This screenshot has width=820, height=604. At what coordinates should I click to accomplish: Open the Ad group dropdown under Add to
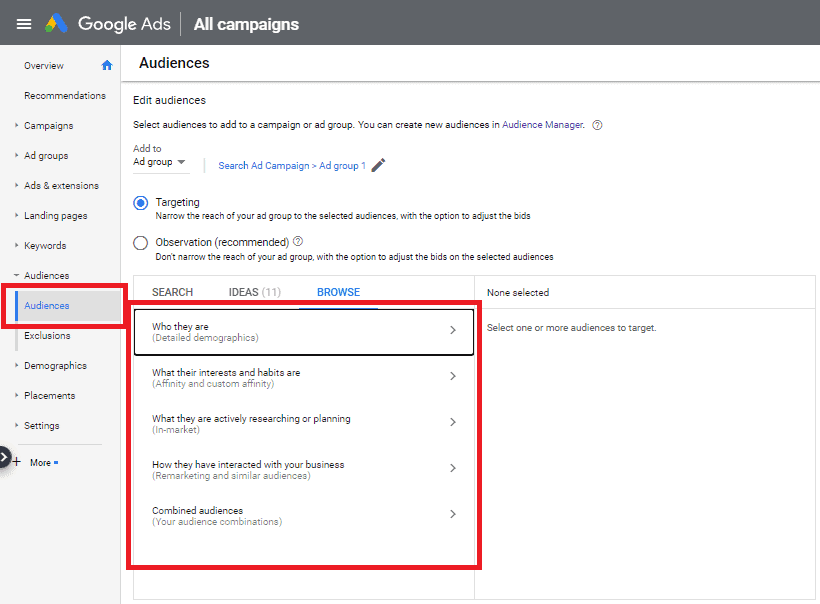tap(160, 162)
